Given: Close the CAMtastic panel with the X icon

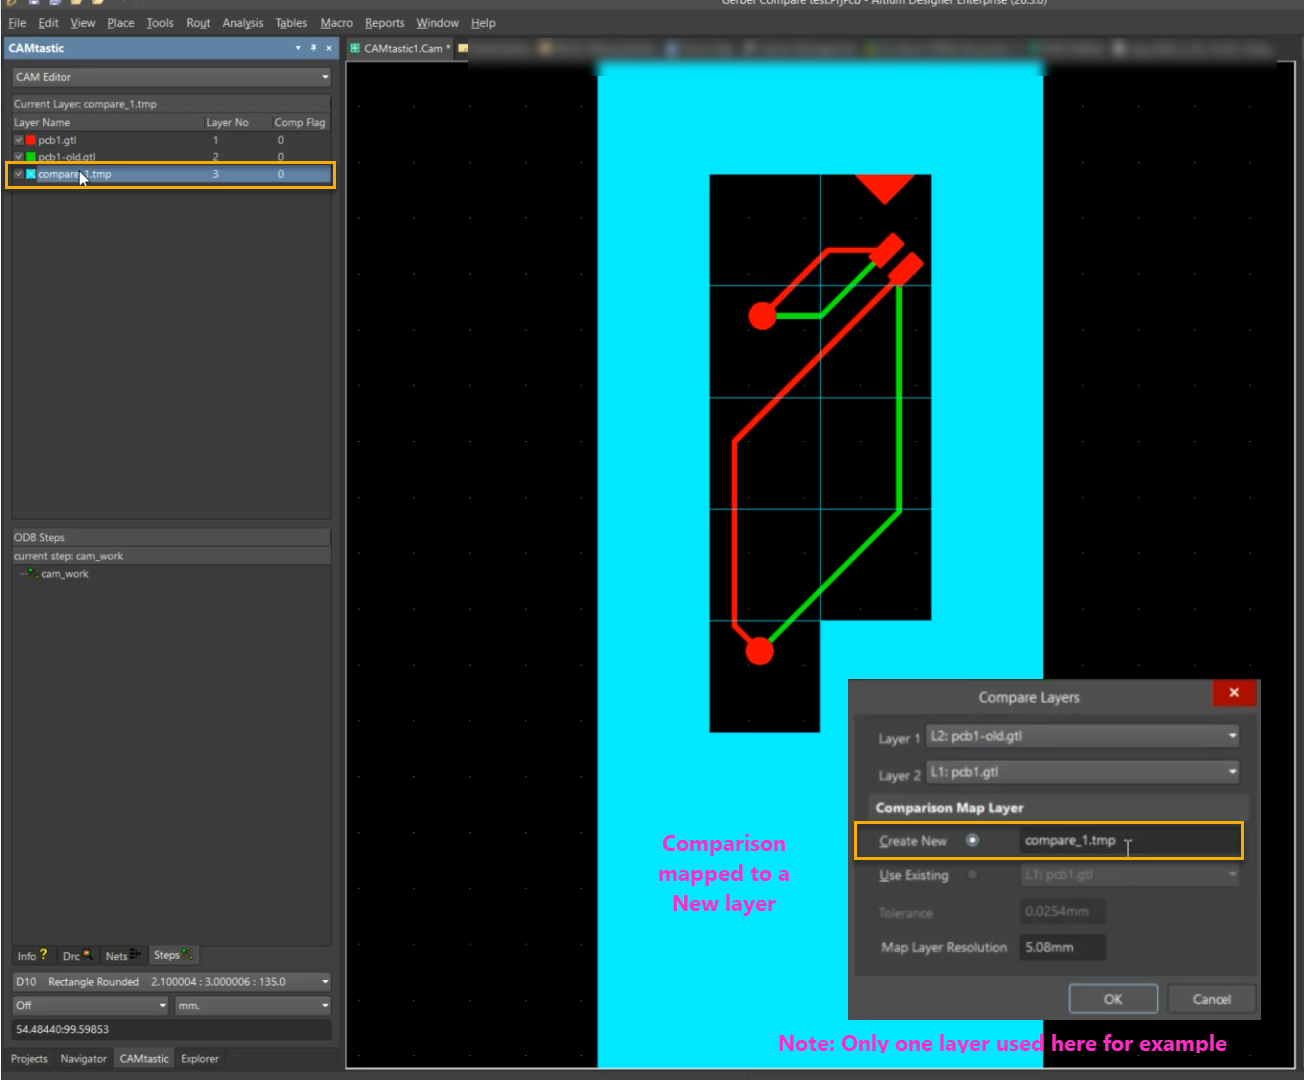Looking at the screenshot, I should 329,48.
